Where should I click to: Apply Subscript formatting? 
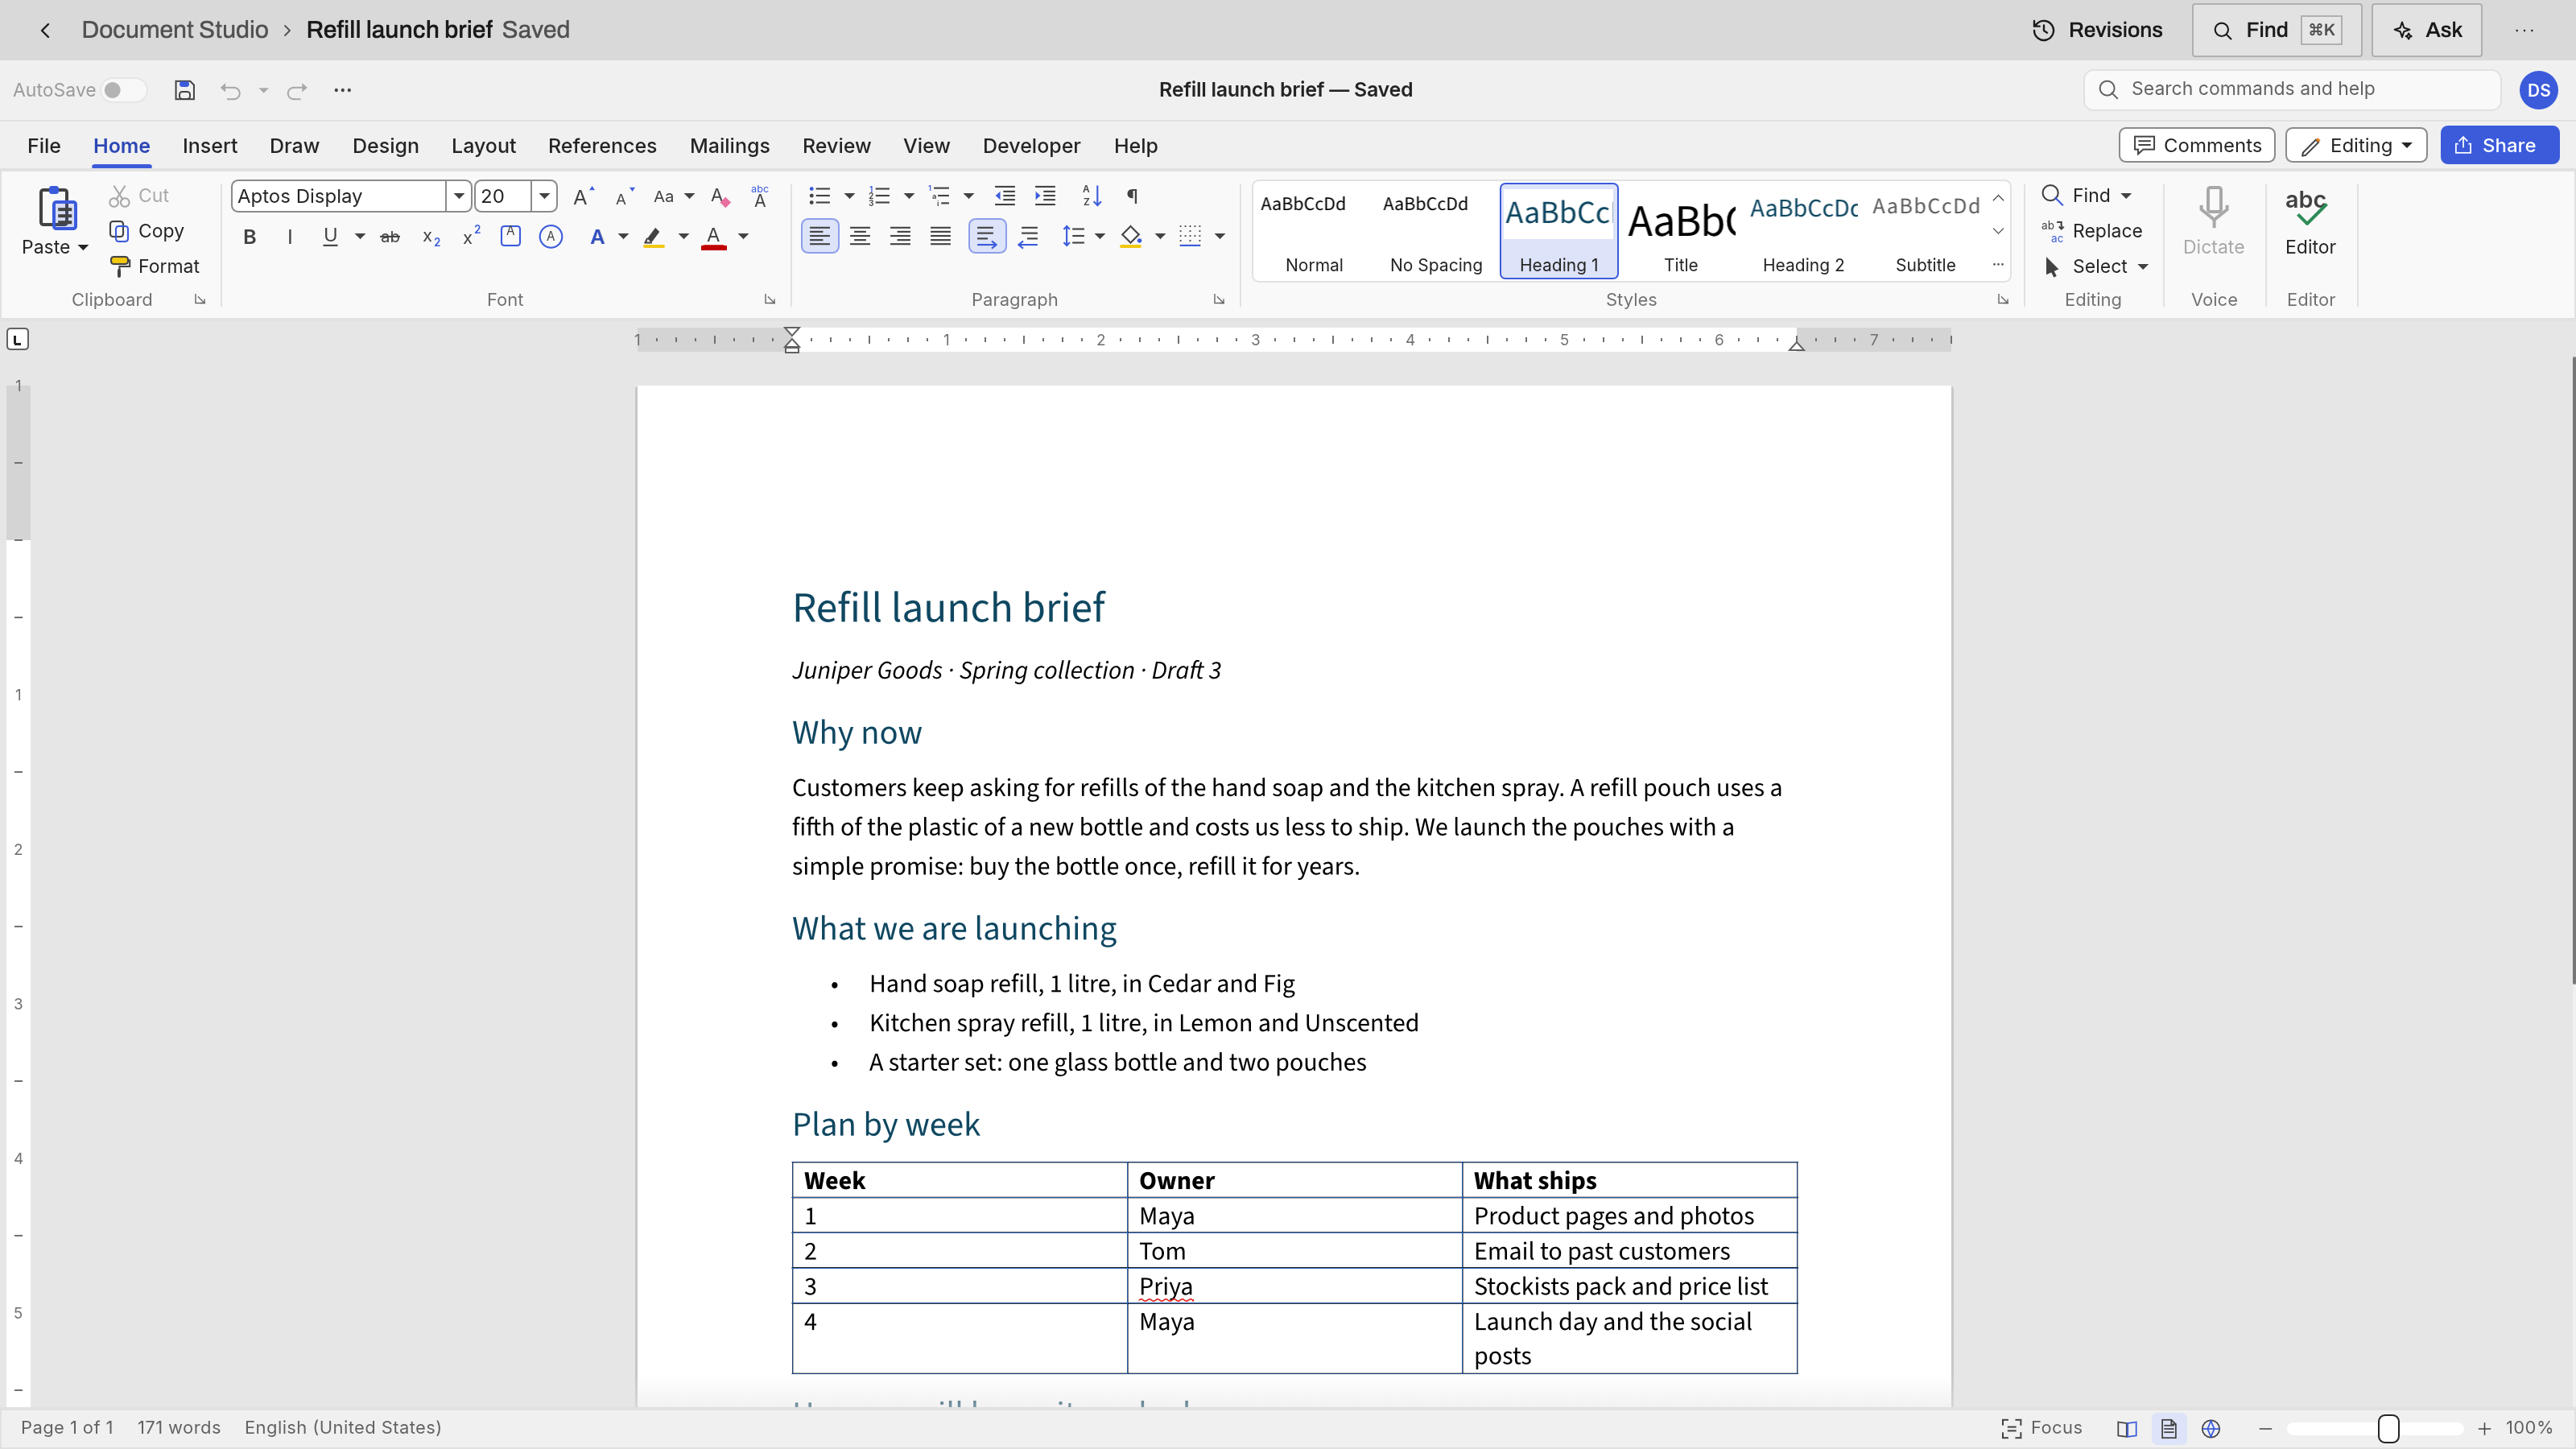tap(431, 237)
